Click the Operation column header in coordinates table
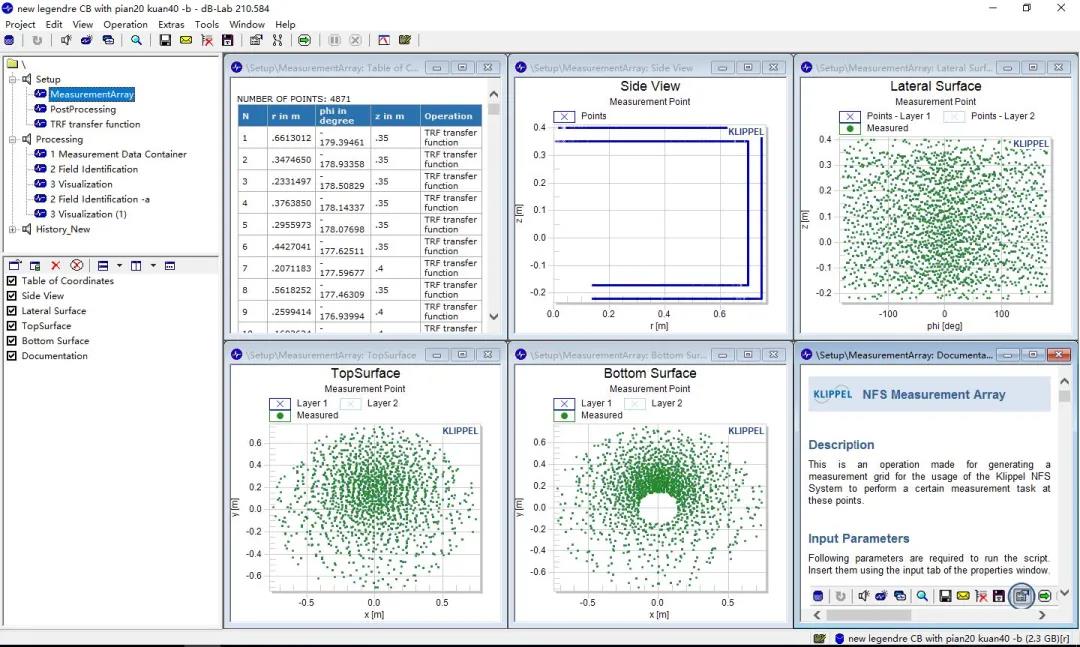The width and height of the screenshot is (1080, 647). coord(450,116)
